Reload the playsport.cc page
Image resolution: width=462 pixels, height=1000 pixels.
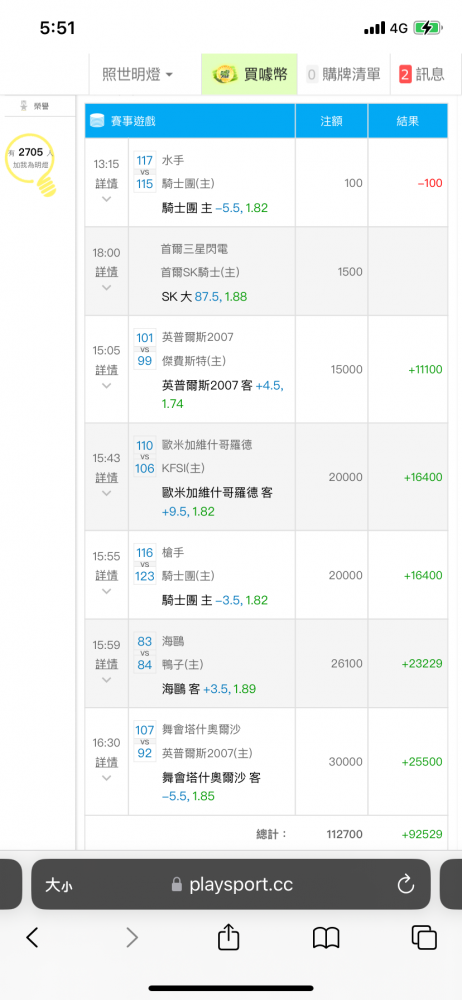pos(406,885)
